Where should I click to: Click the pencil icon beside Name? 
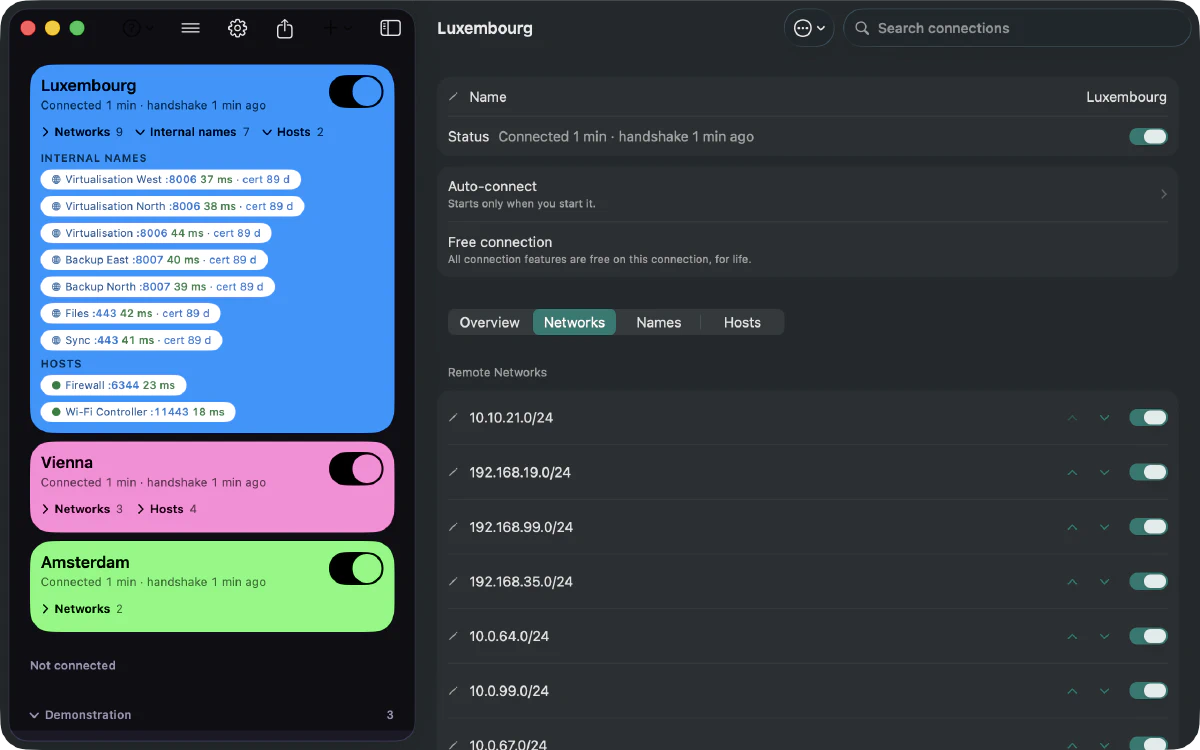[x=453, y=97]
